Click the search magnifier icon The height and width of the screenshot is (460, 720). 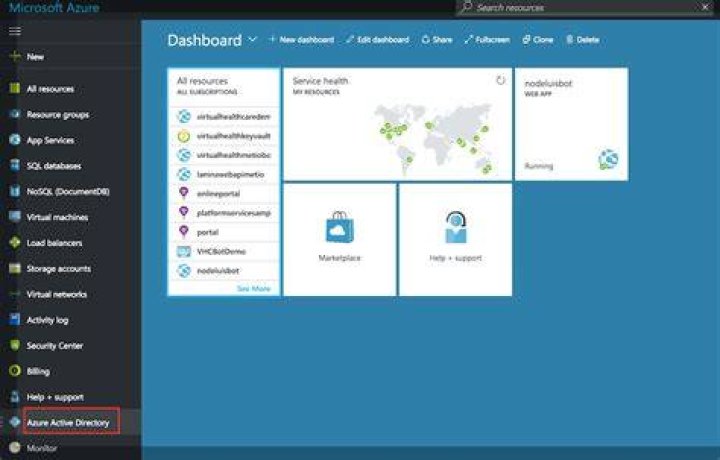point(467,7)
